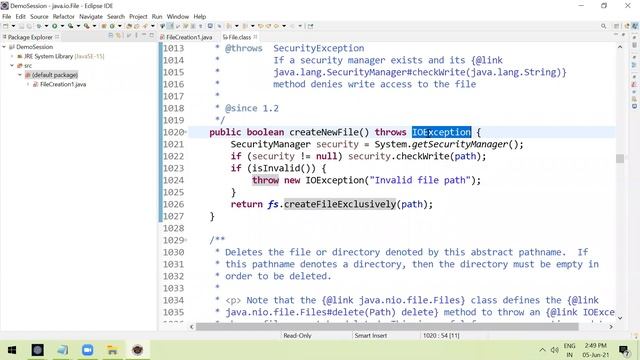640x360 pixels.
Task: Open File Explorer from the taskbar
Action: (112, 350)
